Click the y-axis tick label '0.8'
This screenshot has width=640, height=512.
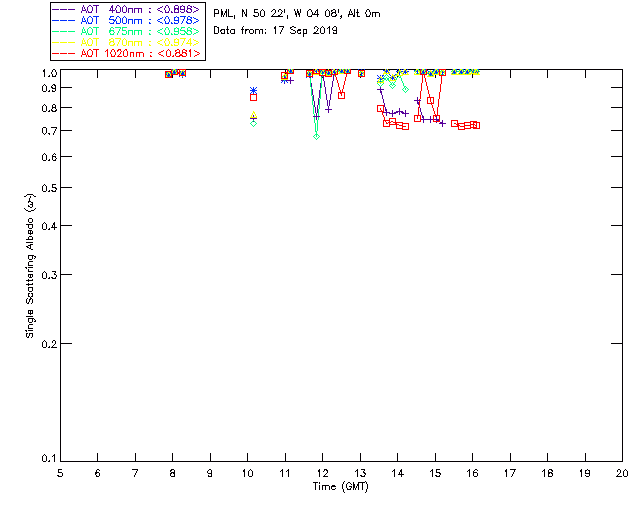point(49,108)
